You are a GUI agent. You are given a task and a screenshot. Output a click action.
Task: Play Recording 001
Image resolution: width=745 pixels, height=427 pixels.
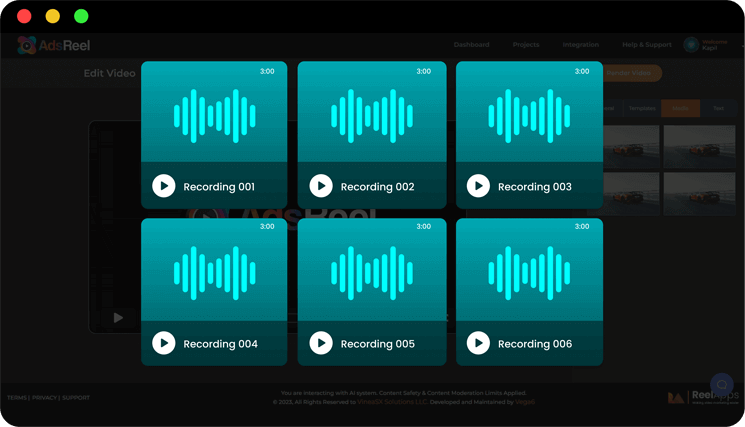click(164, 186)
